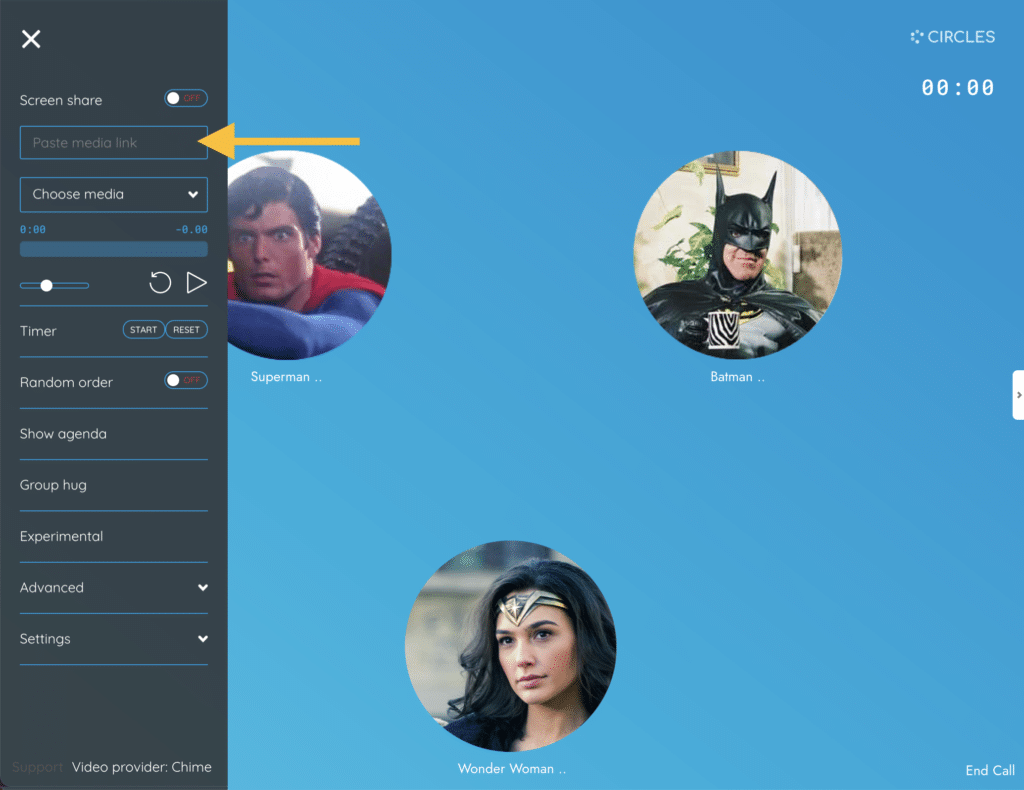Click Wonder Woman's video circle
Viewport: 1024px width, 790px height.
point(510,646)
